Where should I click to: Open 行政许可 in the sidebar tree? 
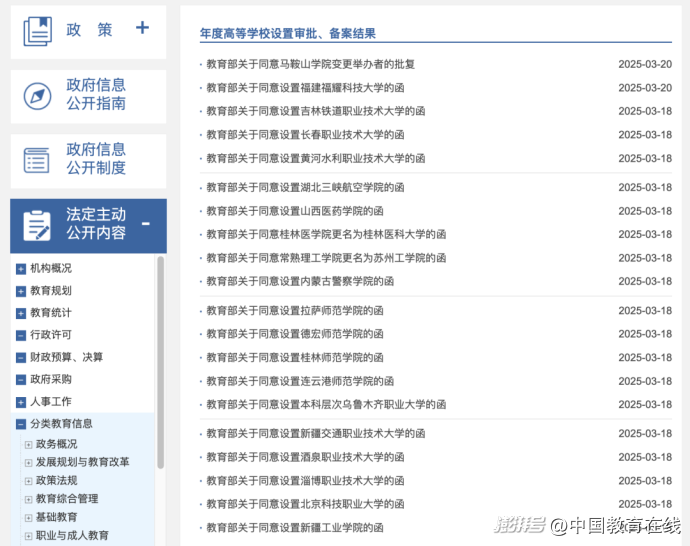pos(50,335)
